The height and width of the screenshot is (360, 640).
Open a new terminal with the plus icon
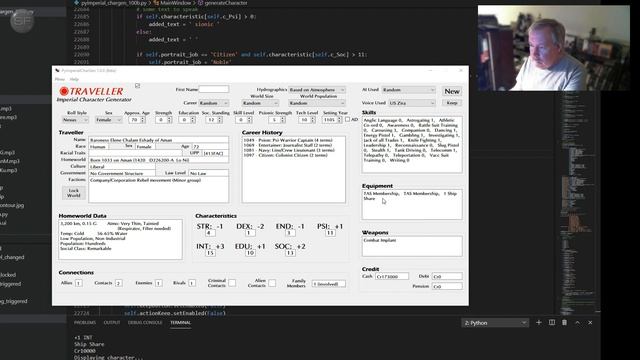539,322
